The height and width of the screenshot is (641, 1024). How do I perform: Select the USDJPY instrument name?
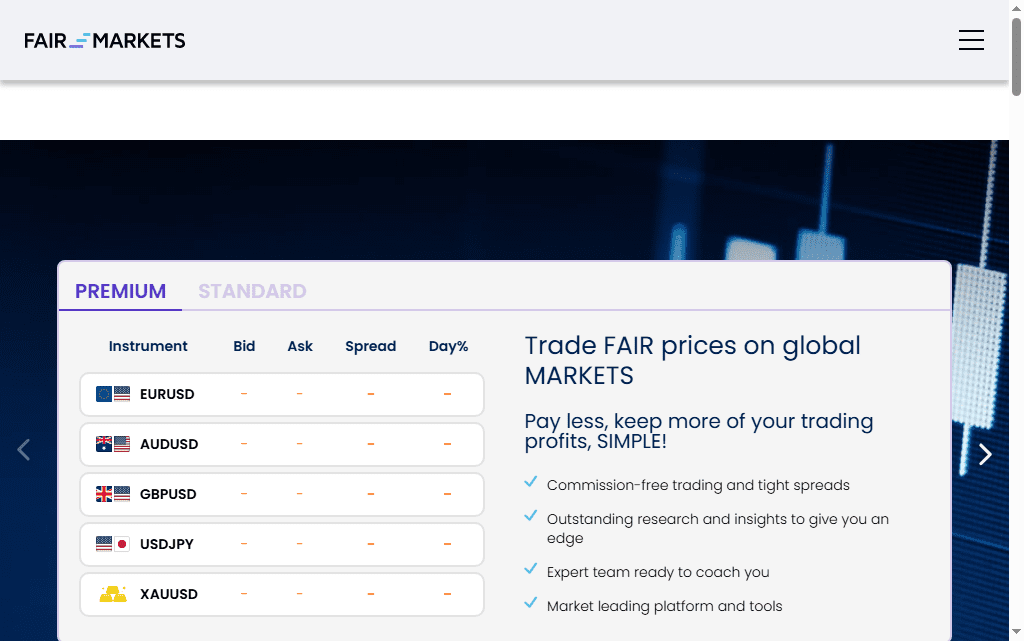click(x=167, y=544)
